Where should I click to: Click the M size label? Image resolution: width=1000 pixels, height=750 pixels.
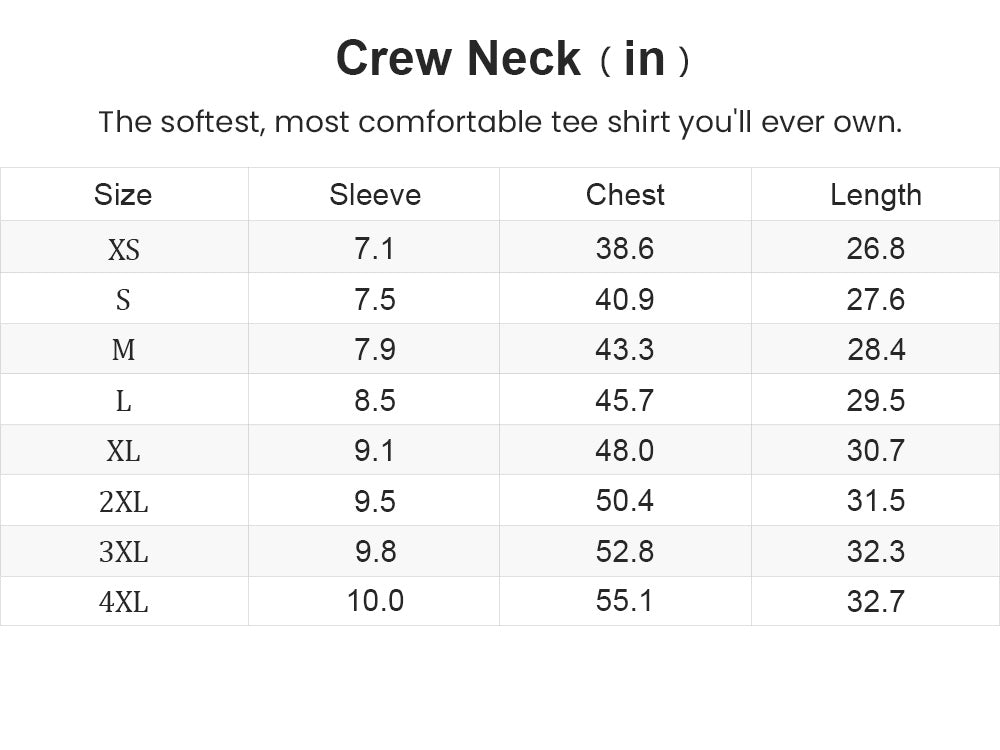(x=124, y=349)
